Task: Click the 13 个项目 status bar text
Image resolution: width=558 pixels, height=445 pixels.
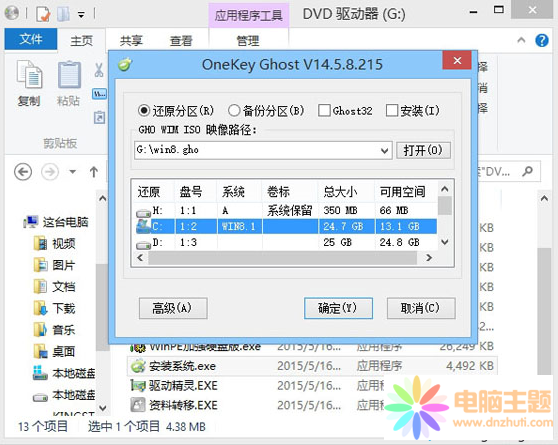Action: point(43,426)
